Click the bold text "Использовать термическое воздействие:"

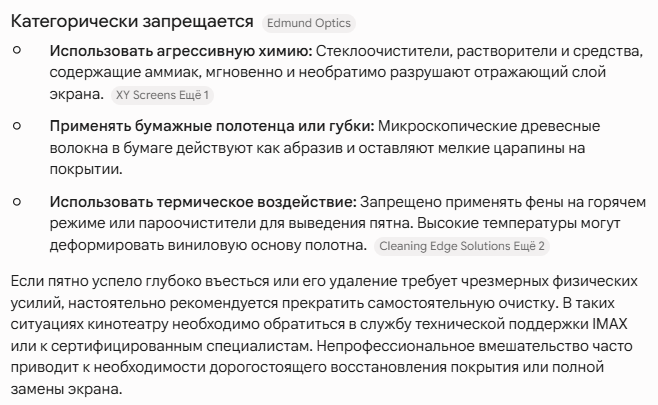(203, 202)
